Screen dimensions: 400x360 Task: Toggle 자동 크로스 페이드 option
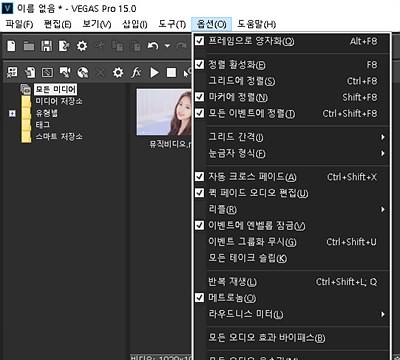pos(199,176)
